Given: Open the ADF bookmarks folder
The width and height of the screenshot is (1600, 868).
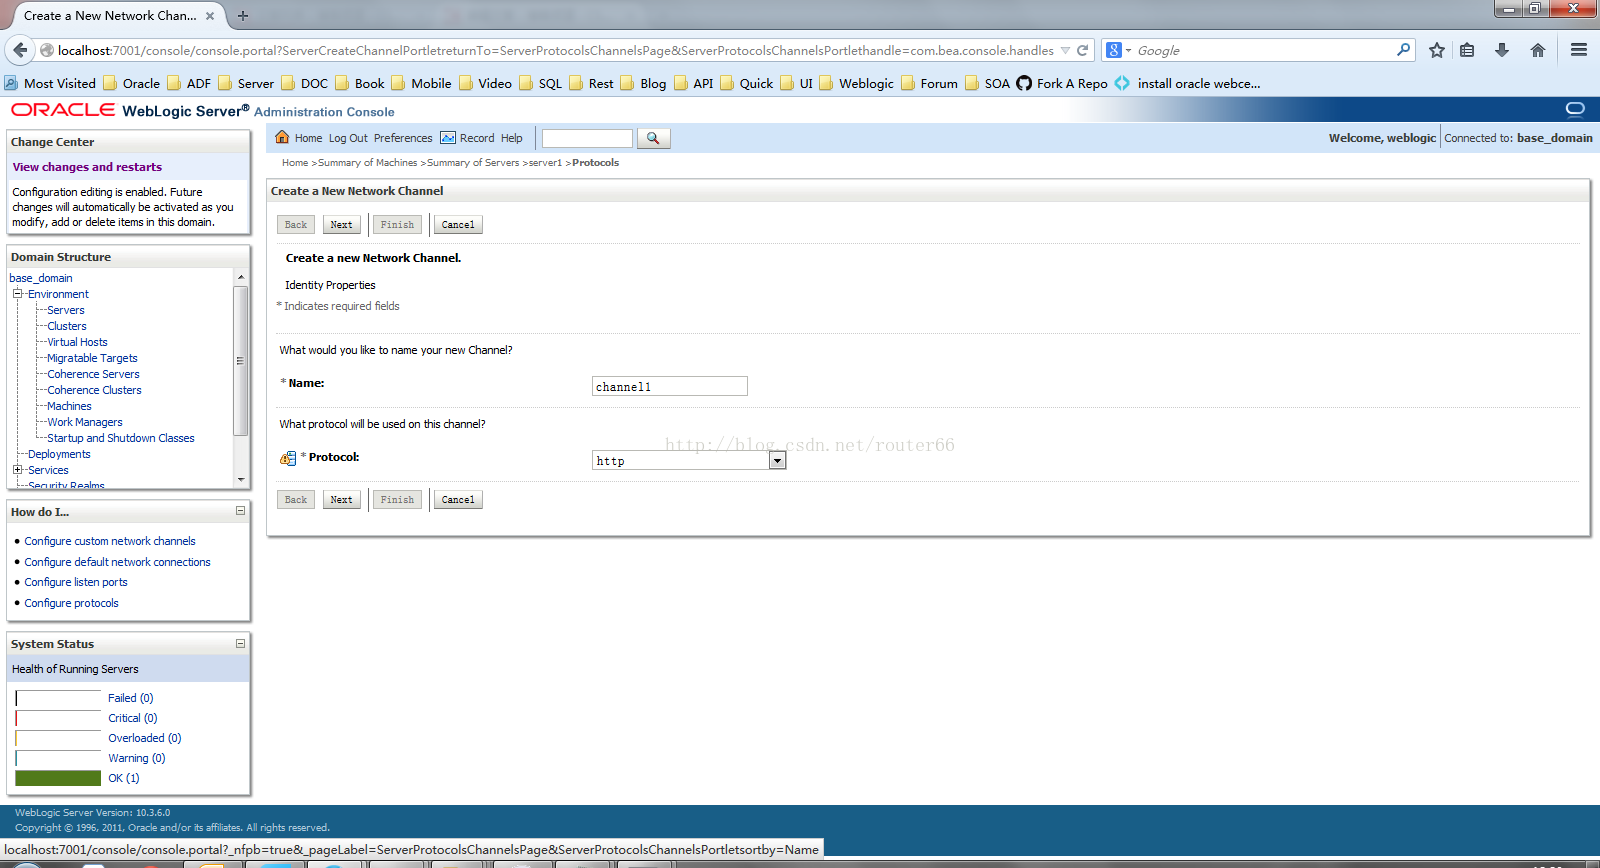Looking at the screenshot, I should [x=189, y=83].
